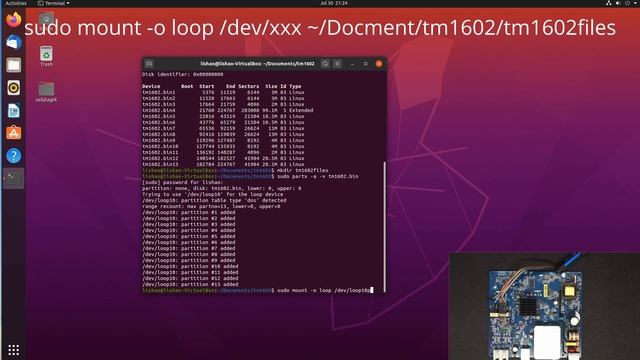Open Firefox from the dock
The width and height of the screenshot is (640, 360).
click(13, 19)
